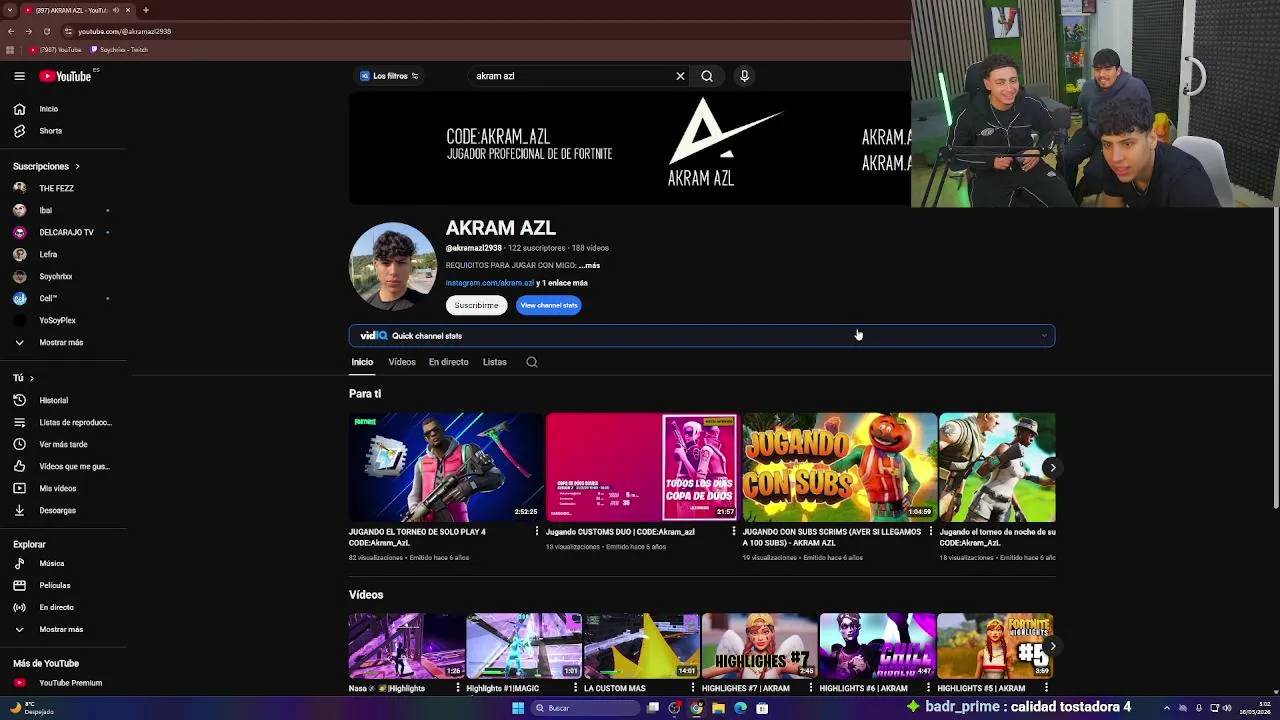The image size is (1280, 720).
Task: Expand 'Mostrar más' under subscriptions
Action: tap(63, 342)
